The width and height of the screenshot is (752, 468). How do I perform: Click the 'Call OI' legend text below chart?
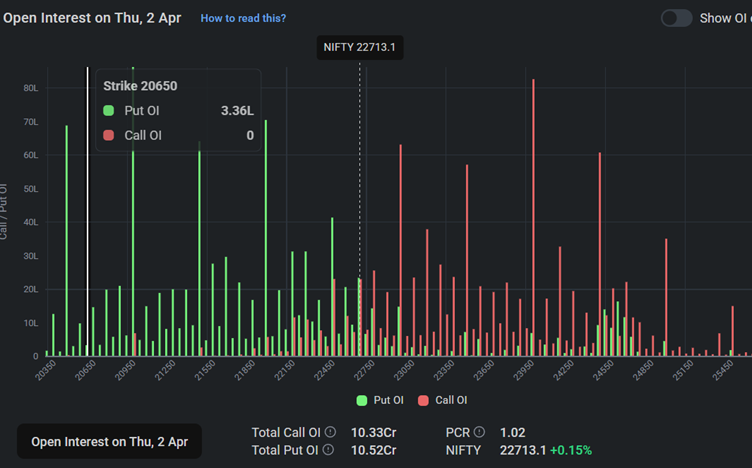(x=450, y=400)
